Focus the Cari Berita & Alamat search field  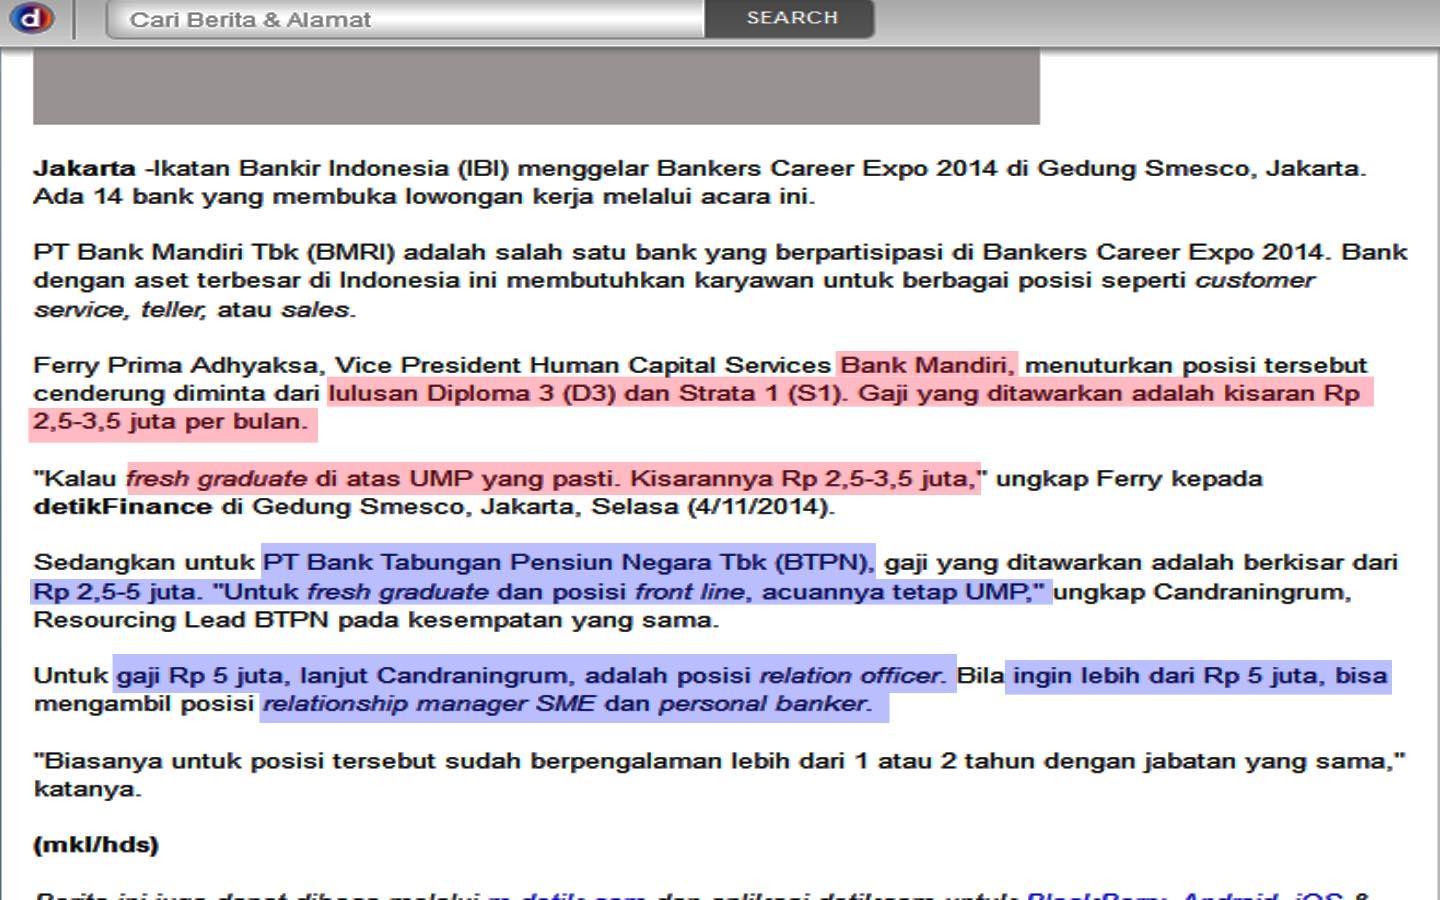[405, 20]
